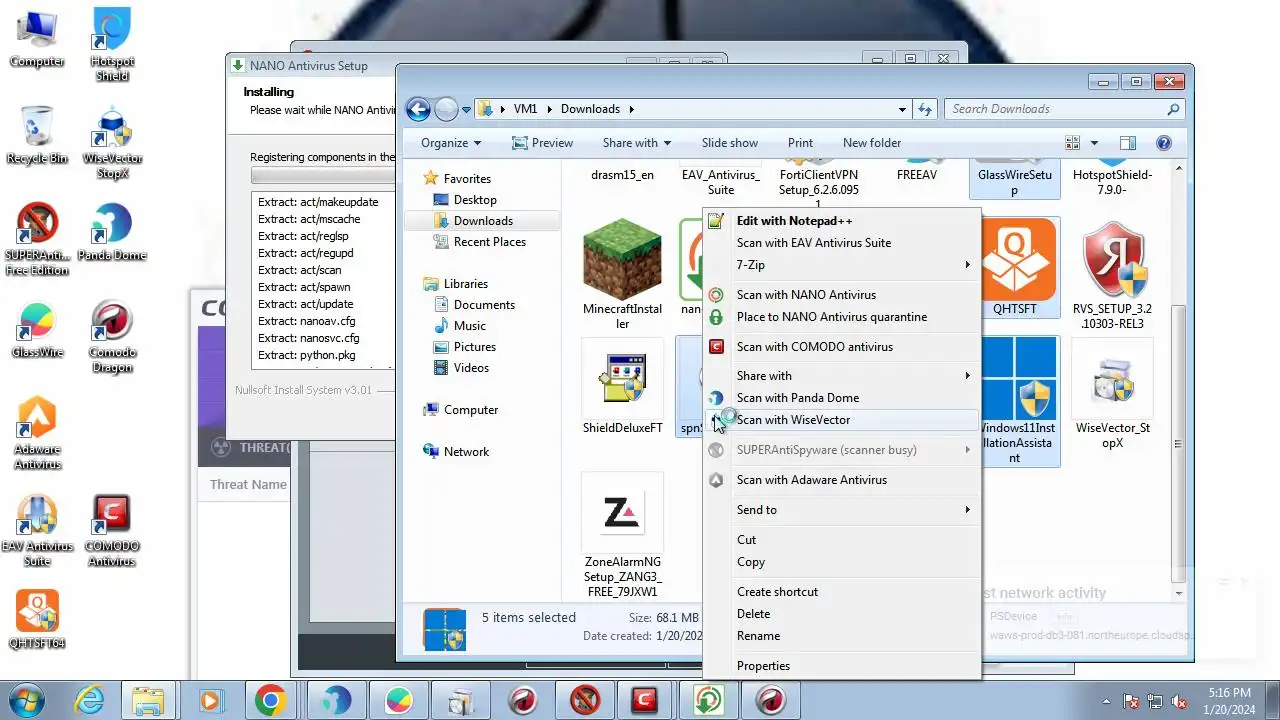Open the Share with toolbar dropdown

coord(637,143)
